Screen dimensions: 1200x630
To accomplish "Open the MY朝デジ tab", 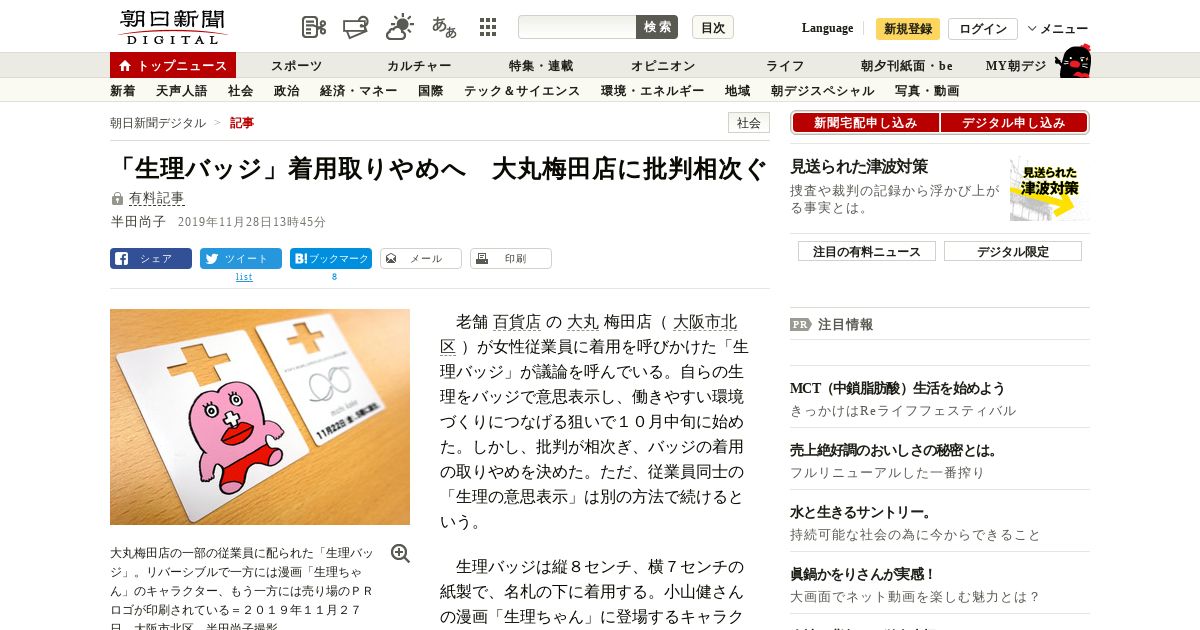I will [1016, 66].
